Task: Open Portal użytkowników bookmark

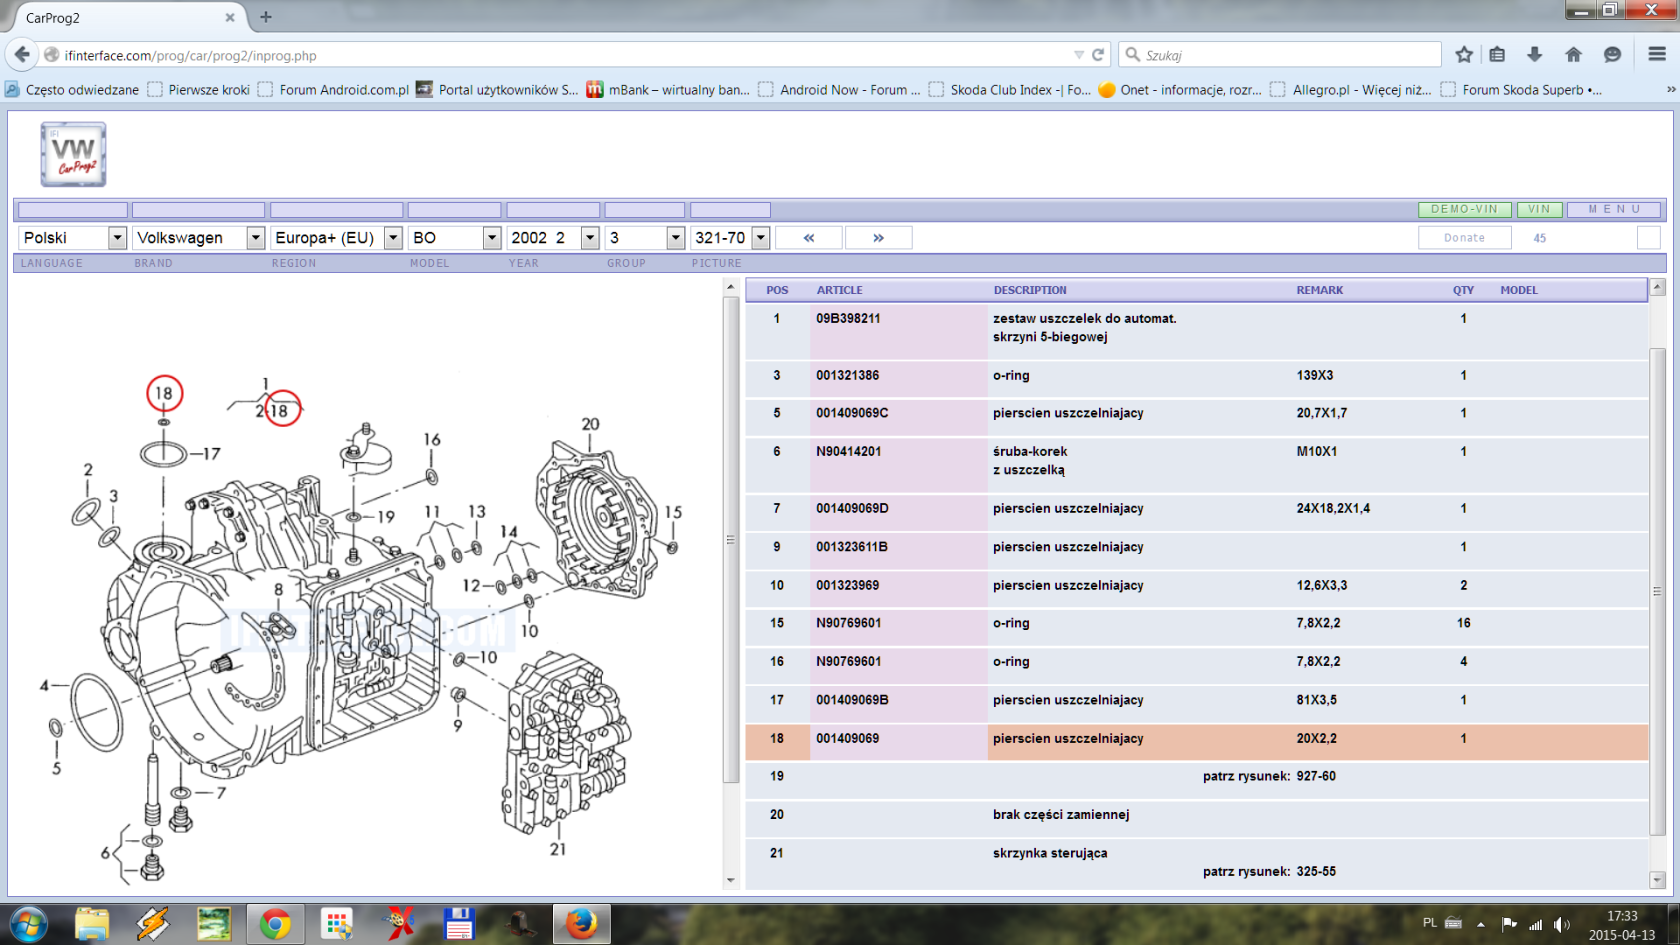Action: pyautogui.click(x=497, y=89)
